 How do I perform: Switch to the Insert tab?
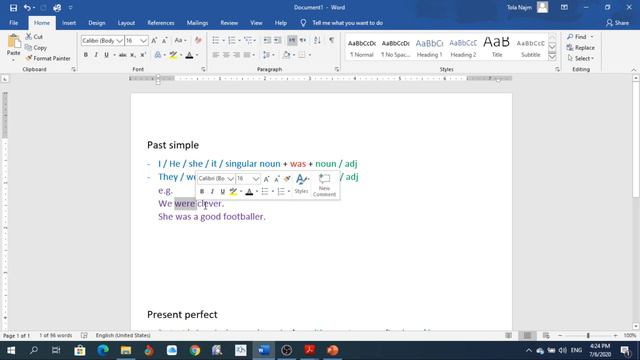(69, 23)
